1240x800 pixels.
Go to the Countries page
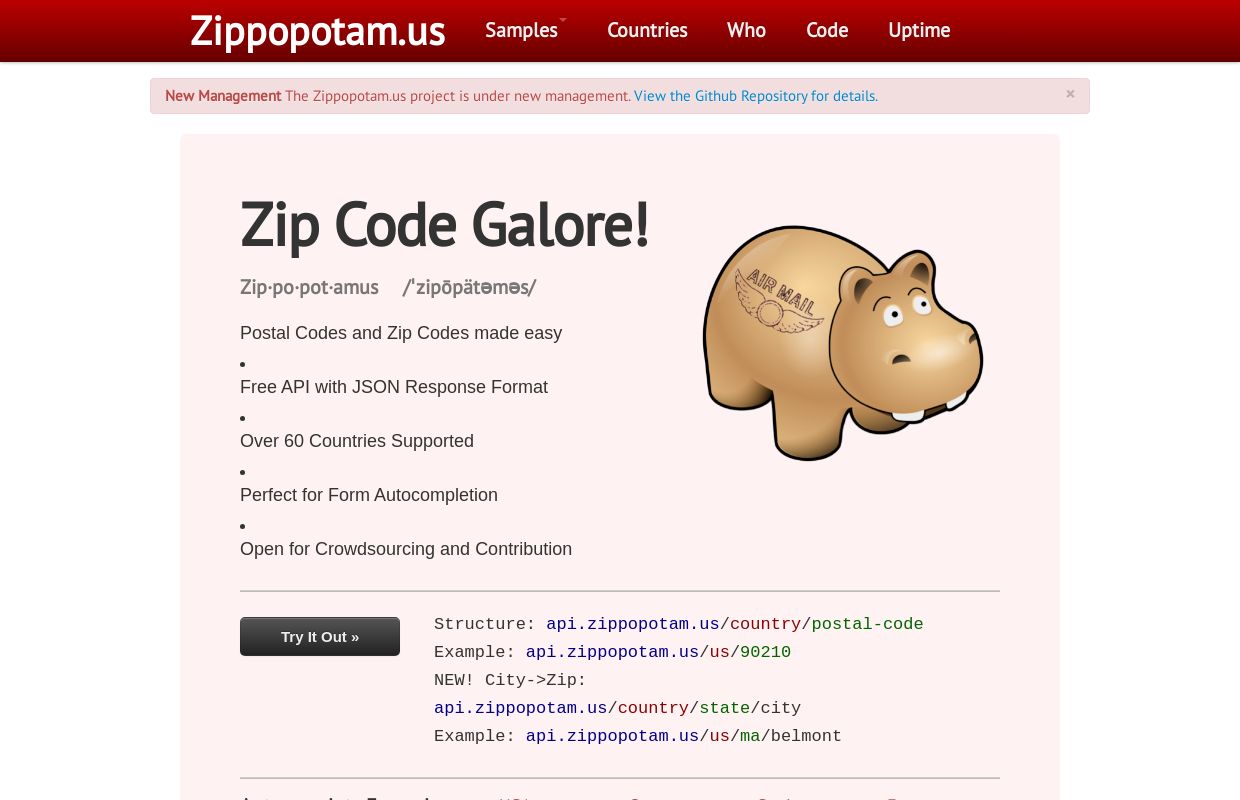pyautogui.click(x=647, y=30)
